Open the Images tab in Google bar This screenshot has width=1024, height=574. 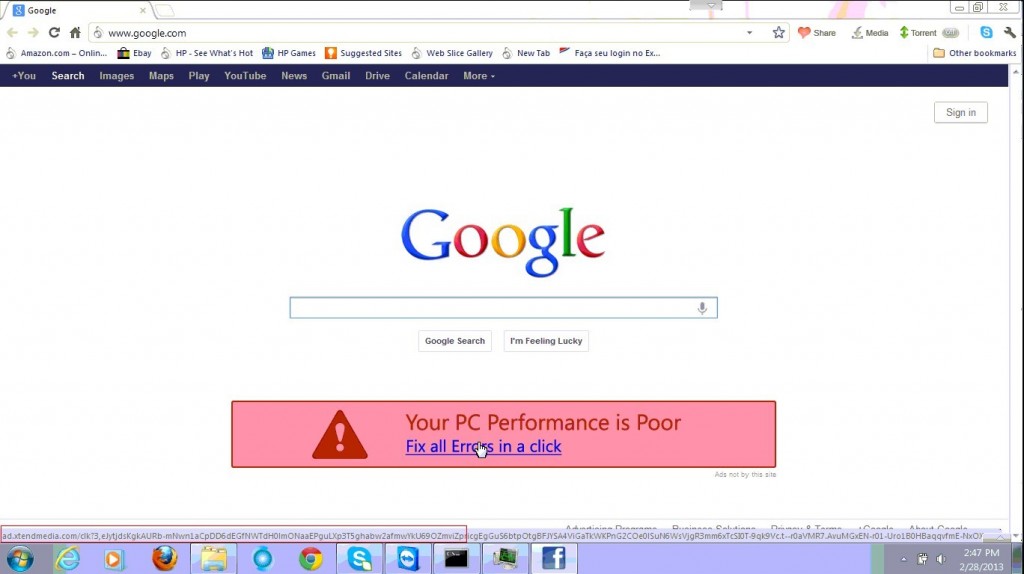point(116,76)
